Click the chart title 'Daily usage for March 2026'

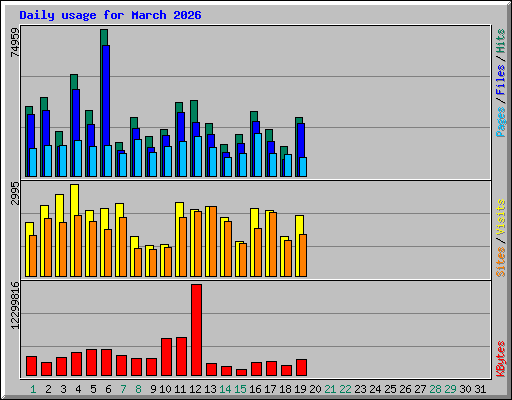(x=110, y=15)
